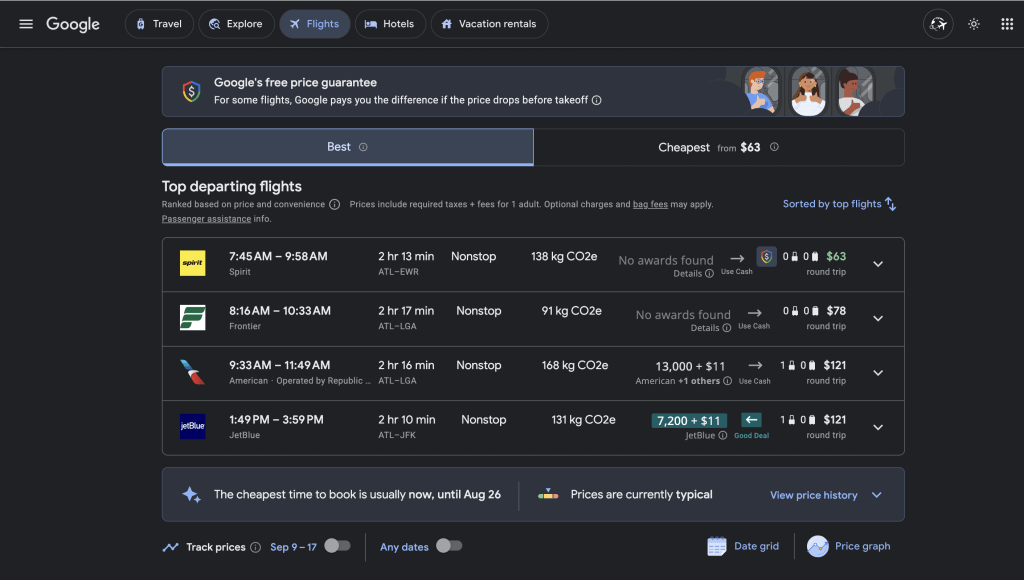Viewport: 1024px width, 580px height.
Task: Open Vacation rentals tab
Action: (489, 24)
